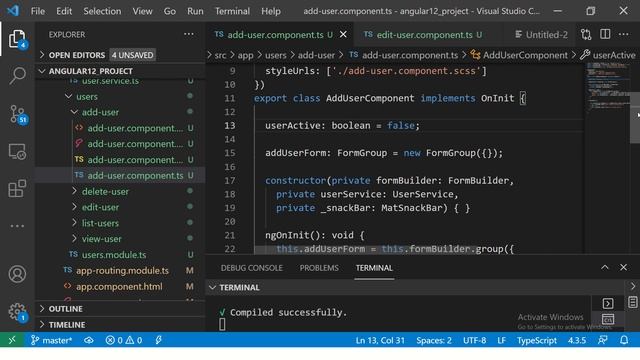Open the Go menu
The height and width of the screenshot is (360, 640).
point(169,11)
